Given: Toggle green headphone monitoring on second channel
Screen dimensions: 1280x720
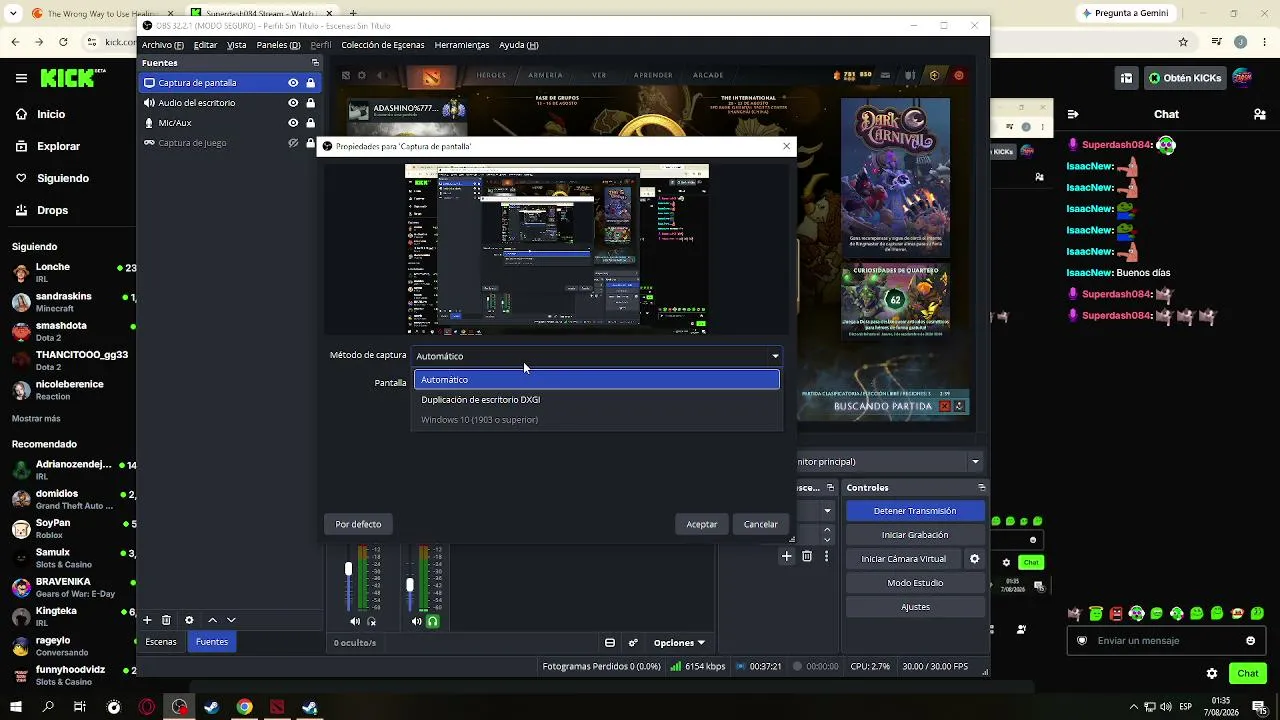Looking at the screenshot, I should pyautogui.click(x=433, y=621).
